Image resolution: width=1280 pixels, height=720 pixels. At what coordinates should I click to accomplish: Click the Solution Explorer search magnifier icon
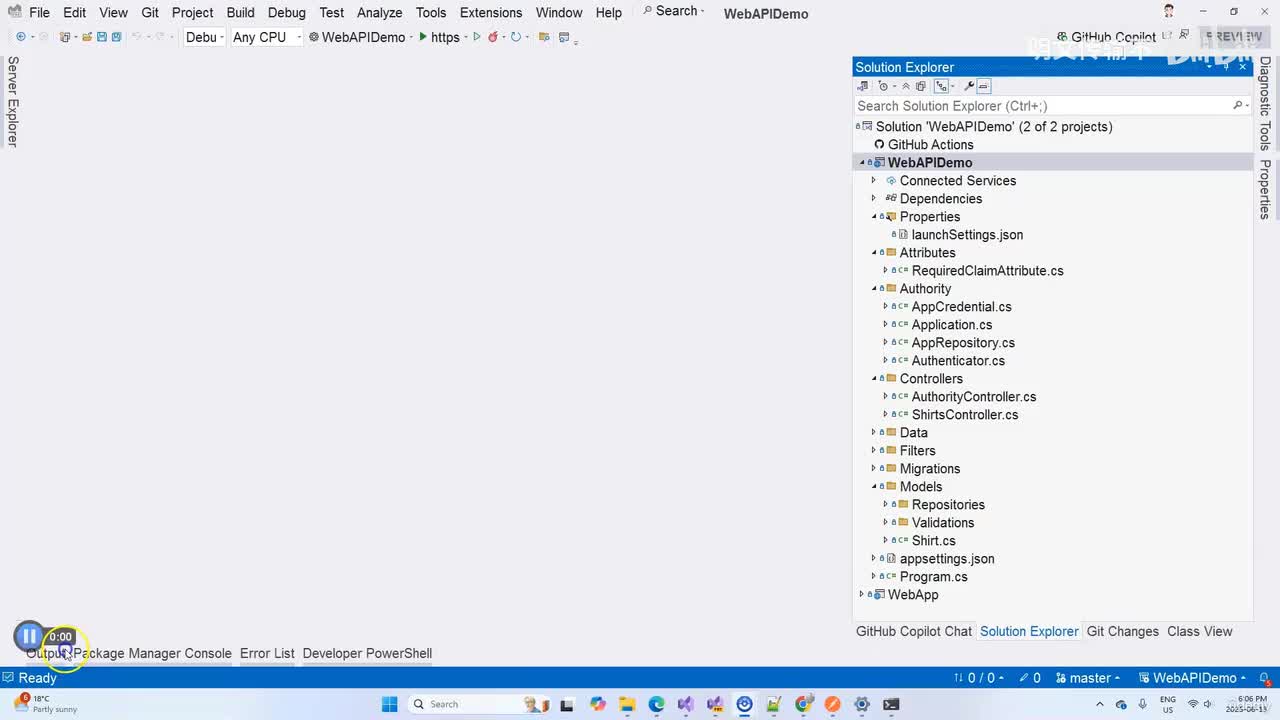(1238, 106)
